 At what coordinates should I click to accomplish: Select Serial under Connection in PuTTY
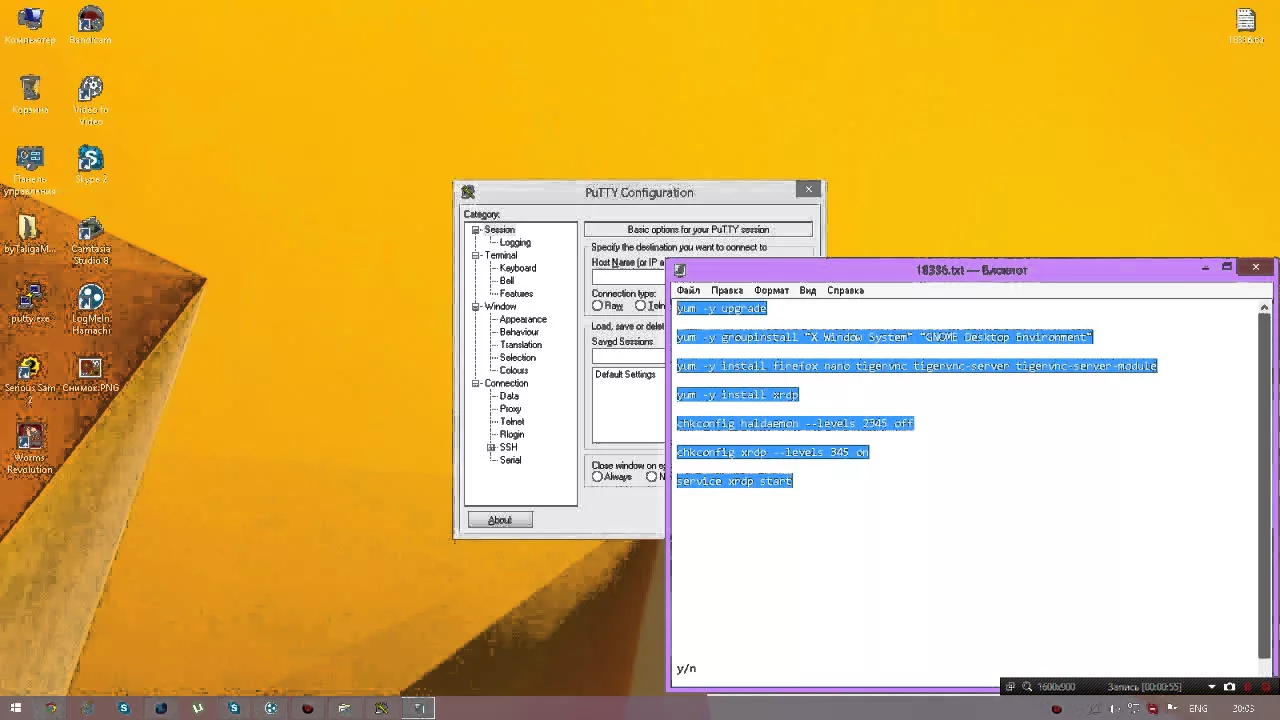click(x=510, y=461)
